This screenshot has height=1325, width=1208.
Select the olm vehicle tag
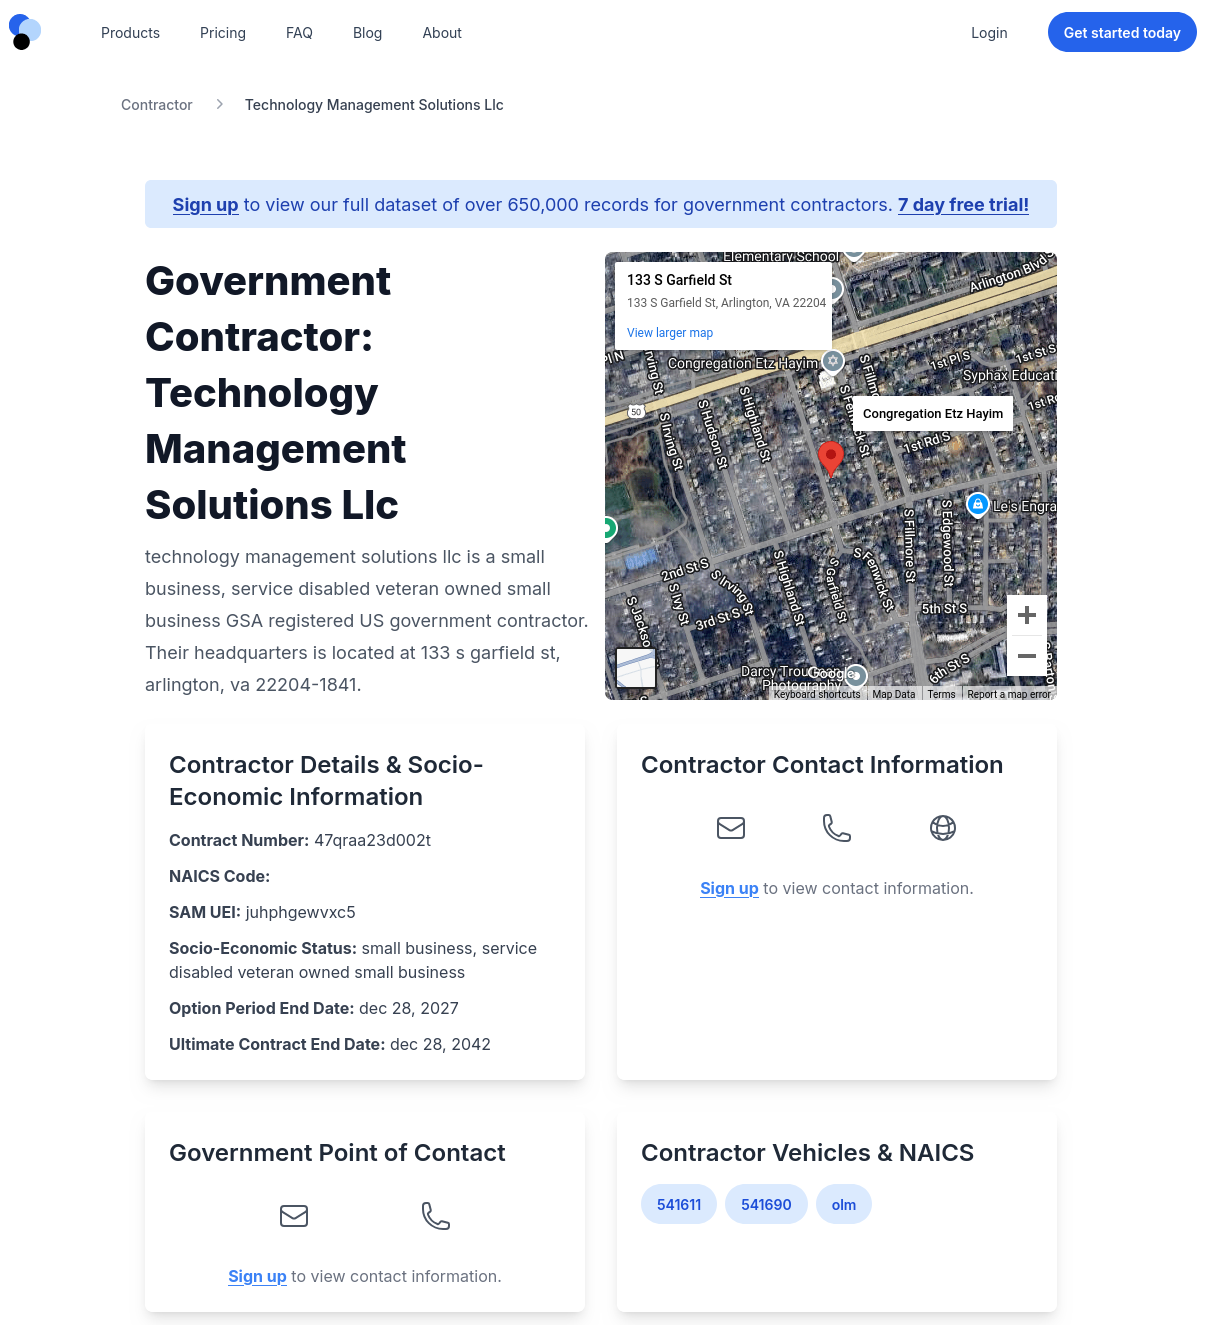(x=844, y=1204)
